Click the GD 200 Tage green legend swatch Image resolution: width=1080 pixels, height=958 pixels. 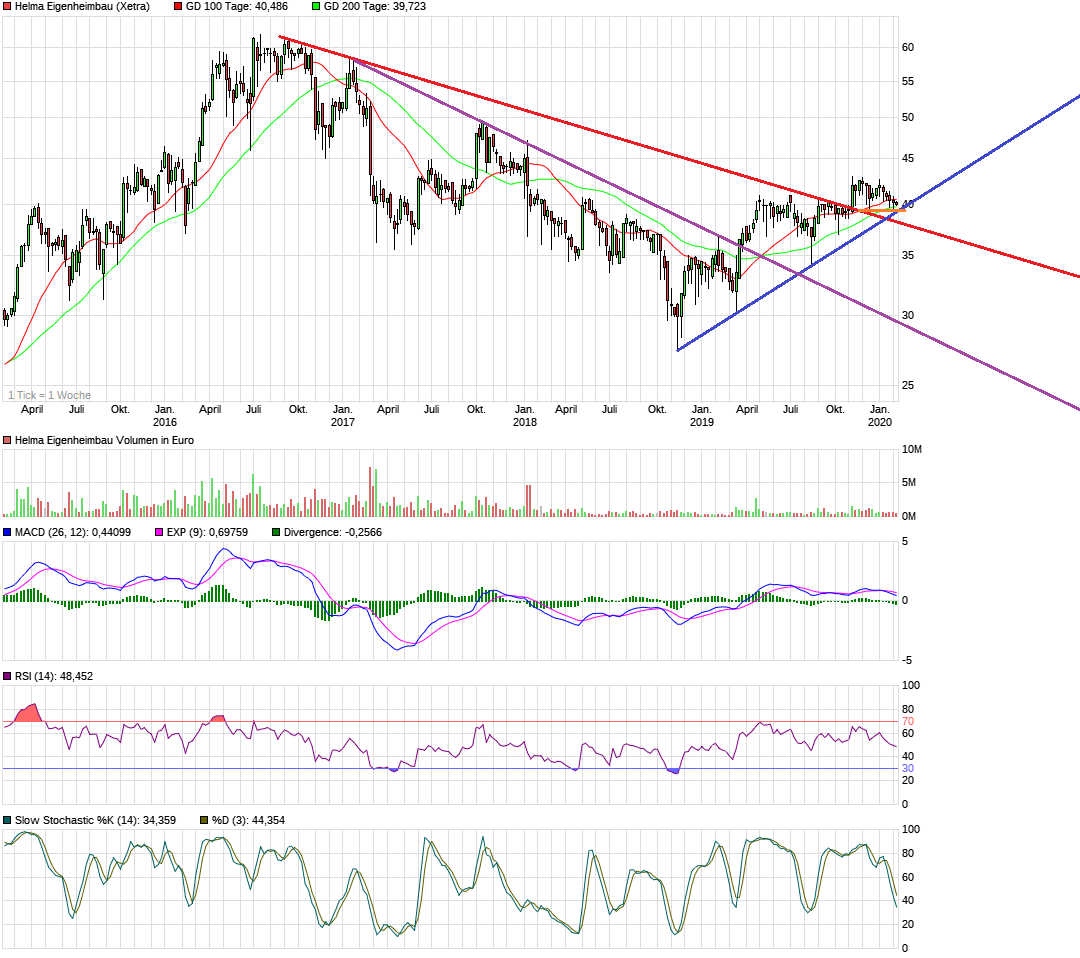[316, 6]
